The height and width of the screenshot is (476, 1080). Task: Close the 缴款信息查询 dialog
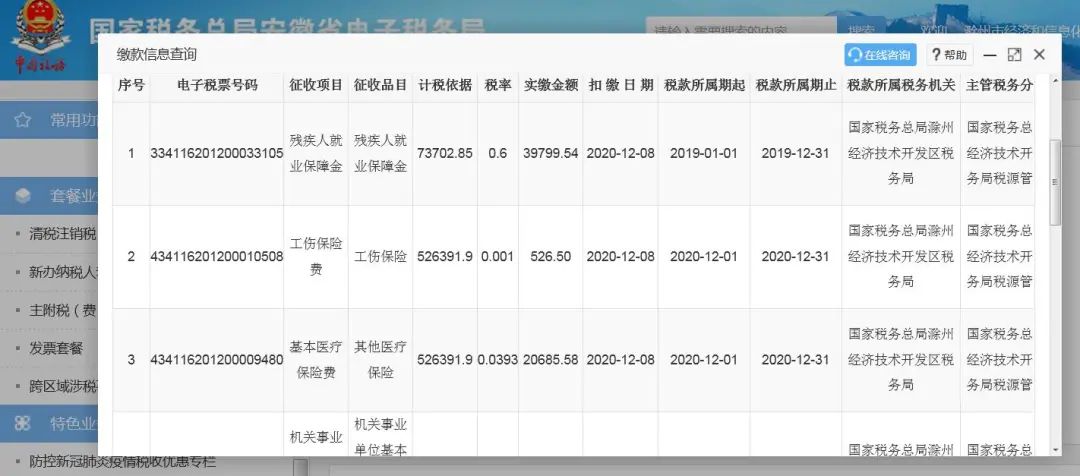pos(1039,55)
